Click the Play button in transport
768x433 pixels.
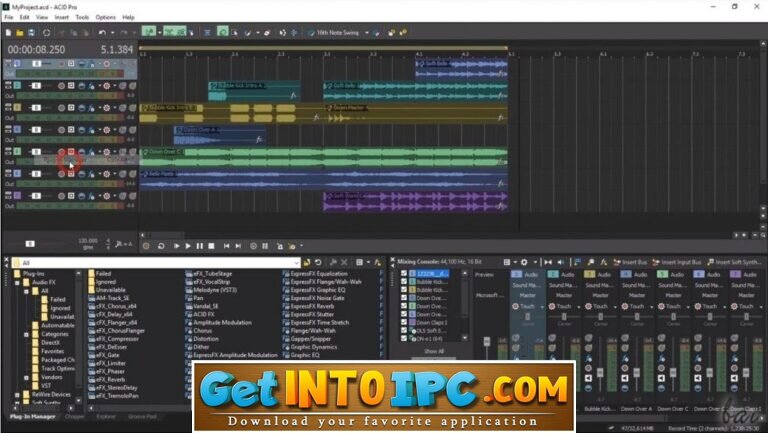tap(188, 246)
